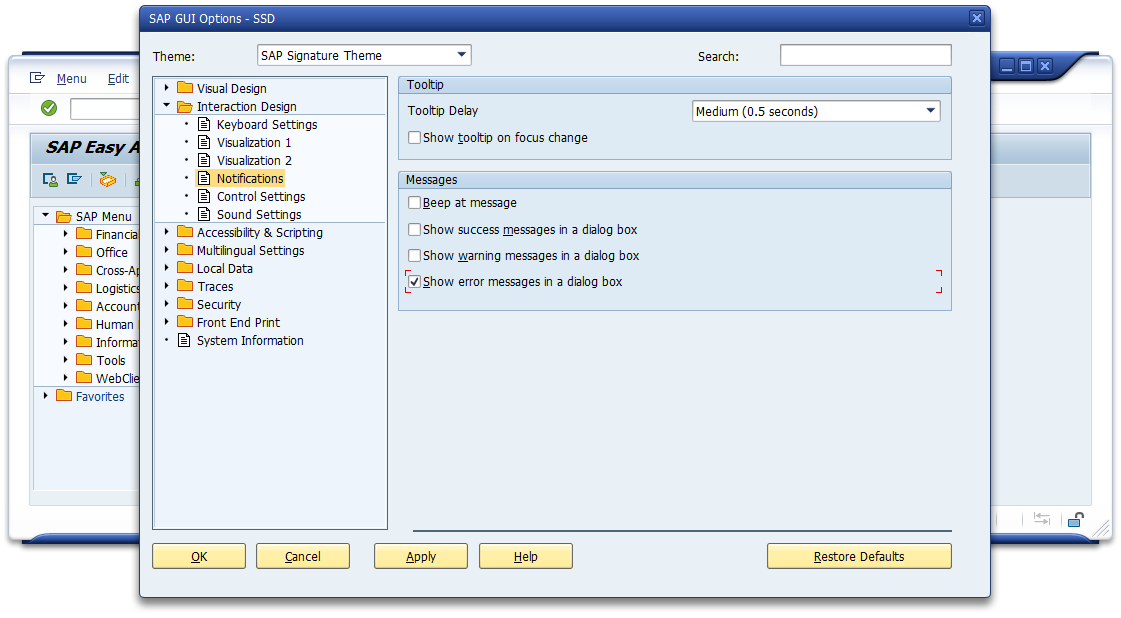Maximize the background SAP window

point(1026,66)
